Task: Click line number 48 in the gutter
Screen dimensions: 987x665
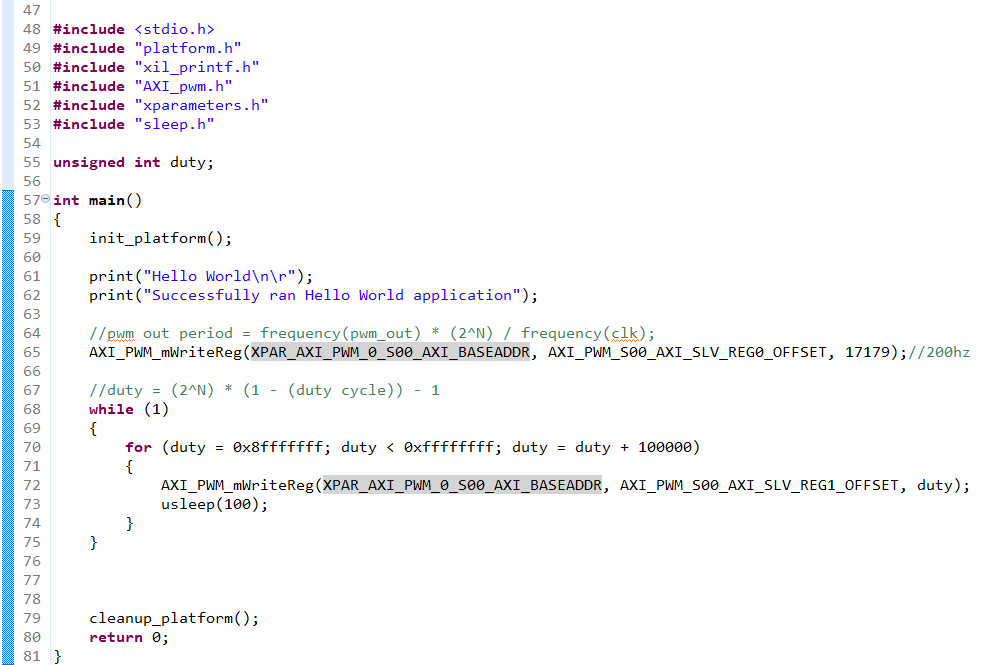Action: pos(31,29)
